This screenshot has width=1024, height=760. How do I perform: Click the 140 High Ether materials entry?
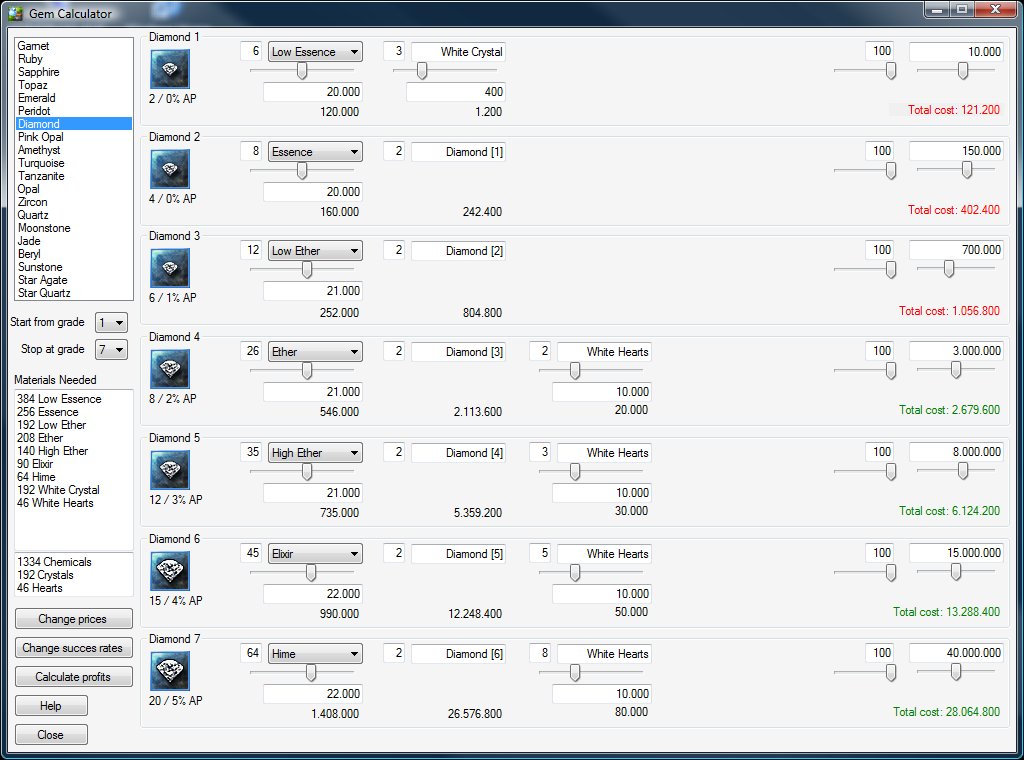pyautogui.click(x=52, y=451)
